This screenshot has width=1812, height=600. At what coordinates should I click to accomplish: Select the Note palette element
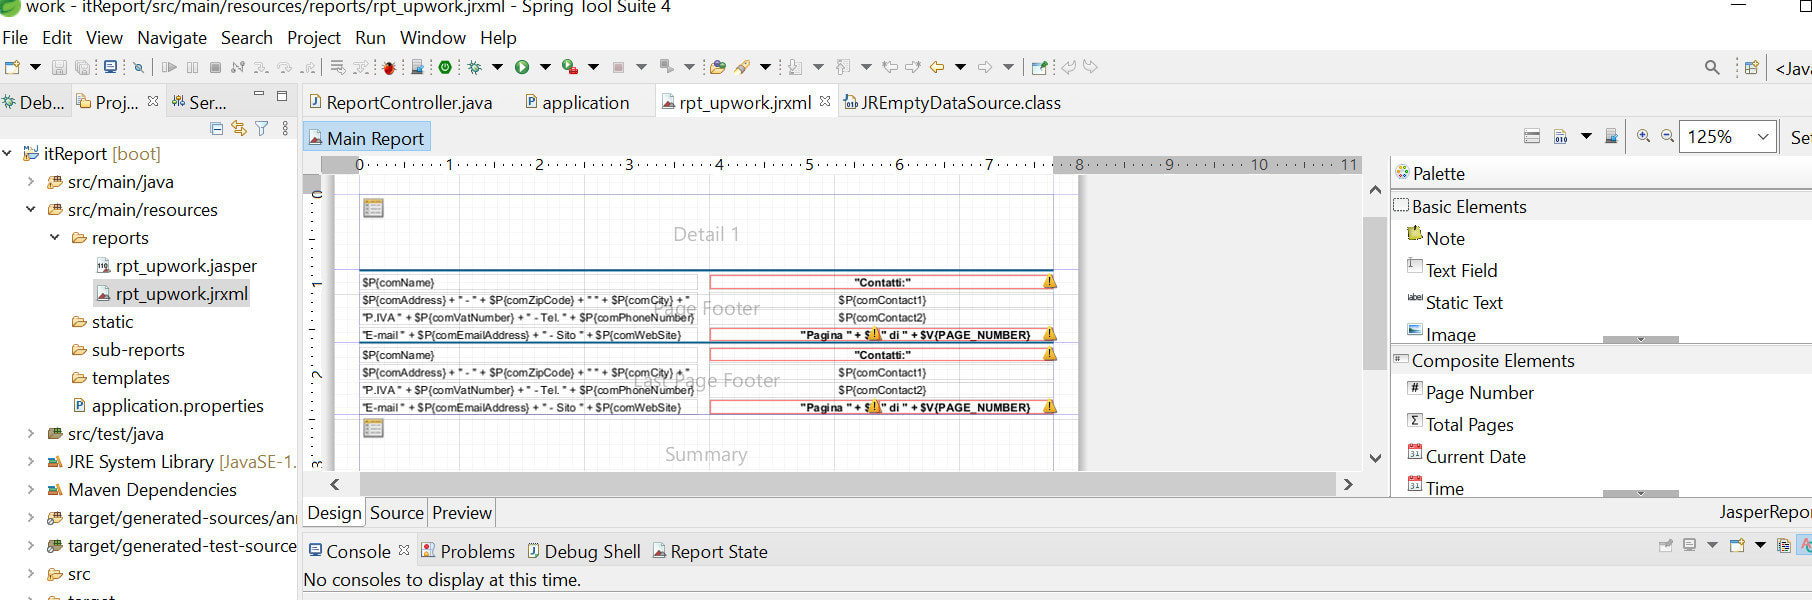point(1436,238)
